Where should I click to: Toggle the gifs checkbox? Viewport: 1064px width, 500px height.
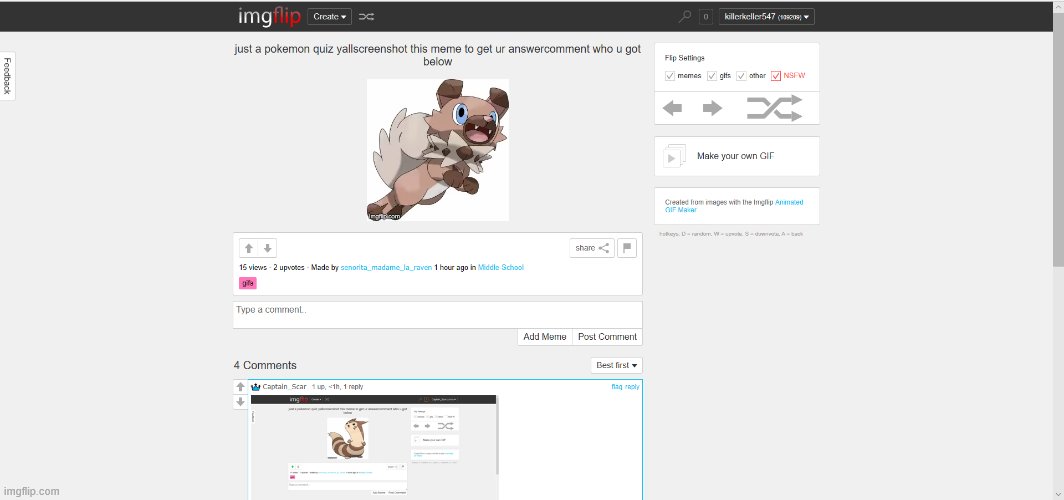click(712, 76)
